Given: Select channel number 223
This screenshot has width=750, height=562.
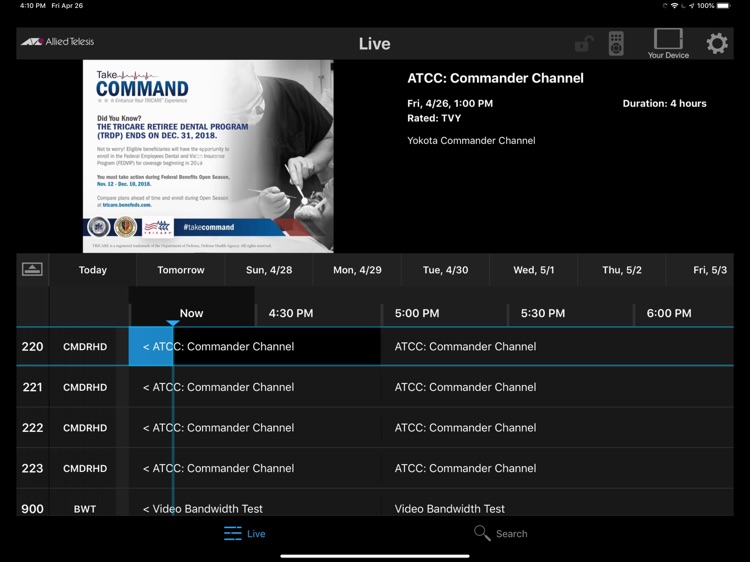Looking at the screenshot, I should pos(33,469).
